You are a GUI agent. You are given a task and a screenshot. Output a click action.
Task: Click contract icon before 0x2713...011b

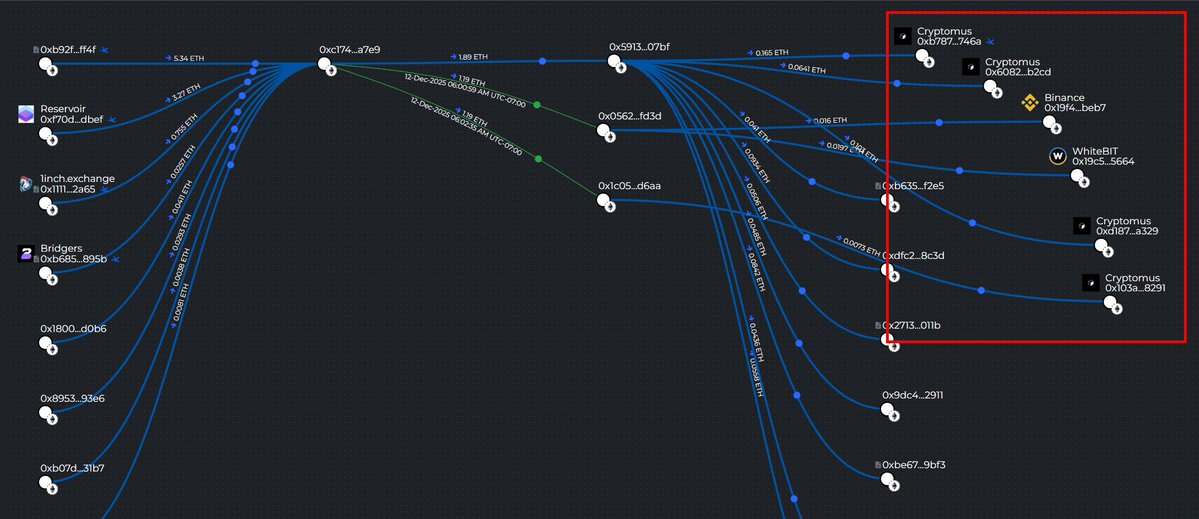click(x=879, y=326)
